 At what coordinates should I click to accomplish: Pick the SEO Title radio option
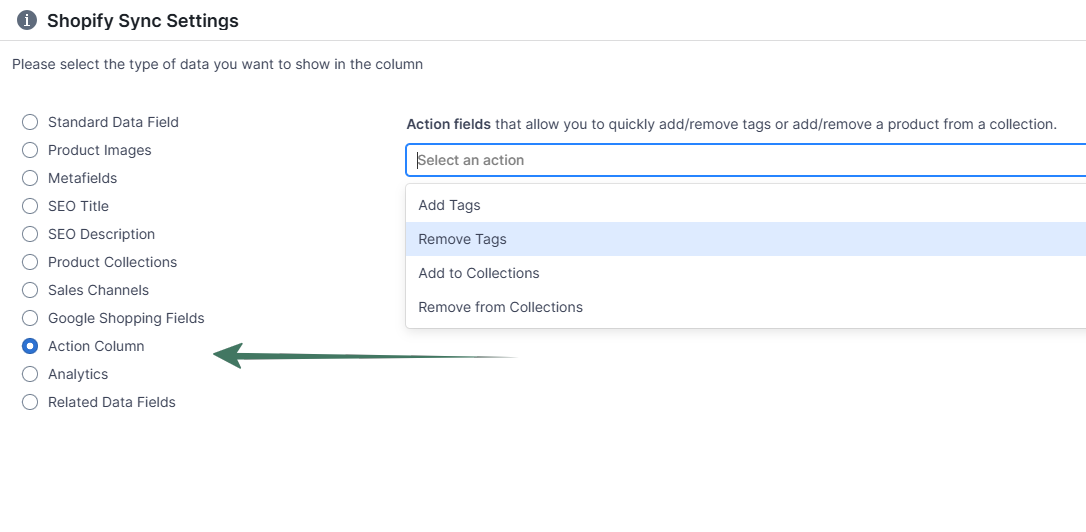30,206
